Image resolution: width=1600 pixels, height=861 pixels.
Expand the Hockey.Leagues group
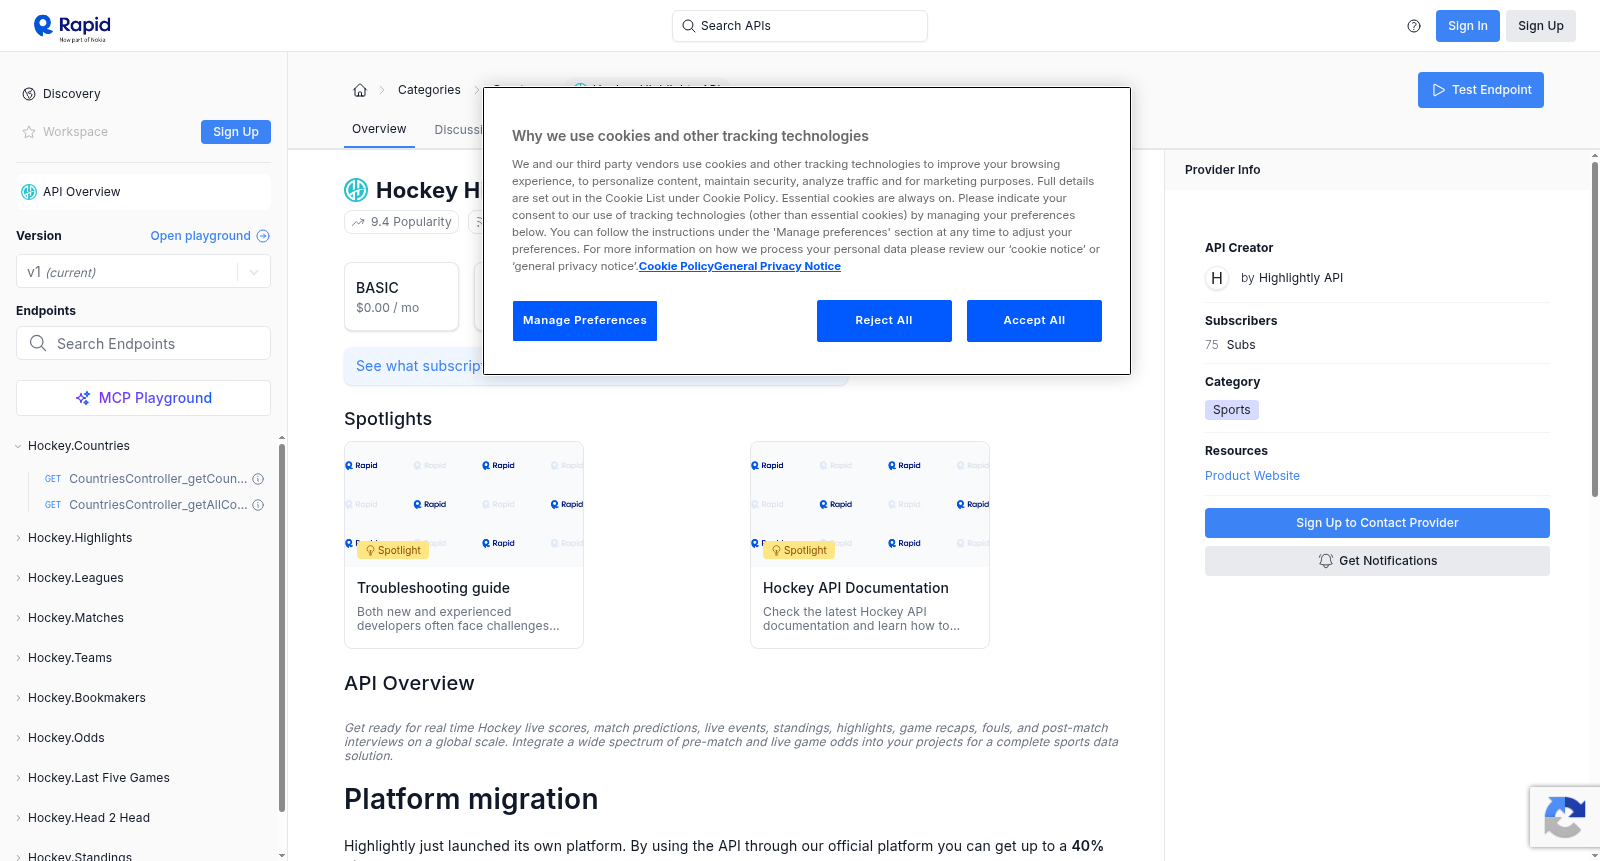(19, 578)
